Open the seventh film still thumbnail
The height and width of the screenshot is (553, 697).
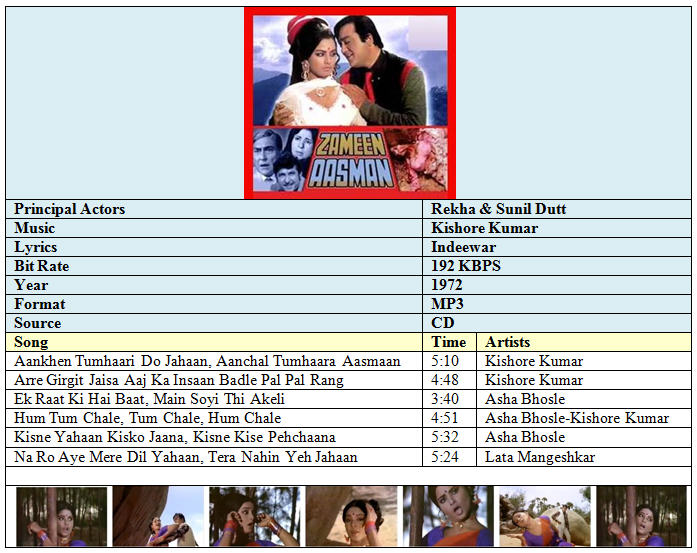pos(641,517)
